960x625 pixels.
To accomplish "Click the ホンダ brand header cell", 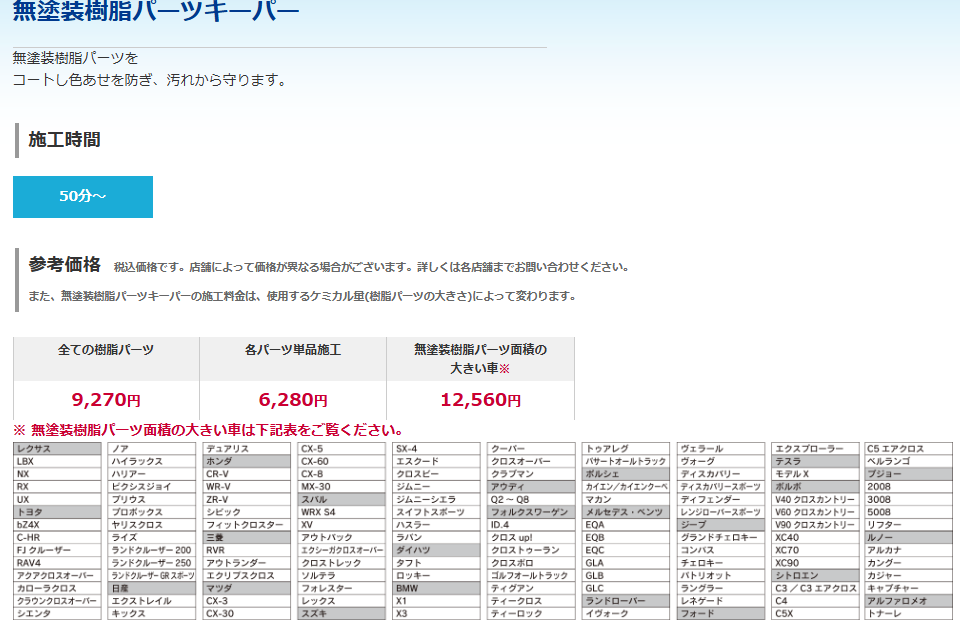I will (x=246, y=462).
